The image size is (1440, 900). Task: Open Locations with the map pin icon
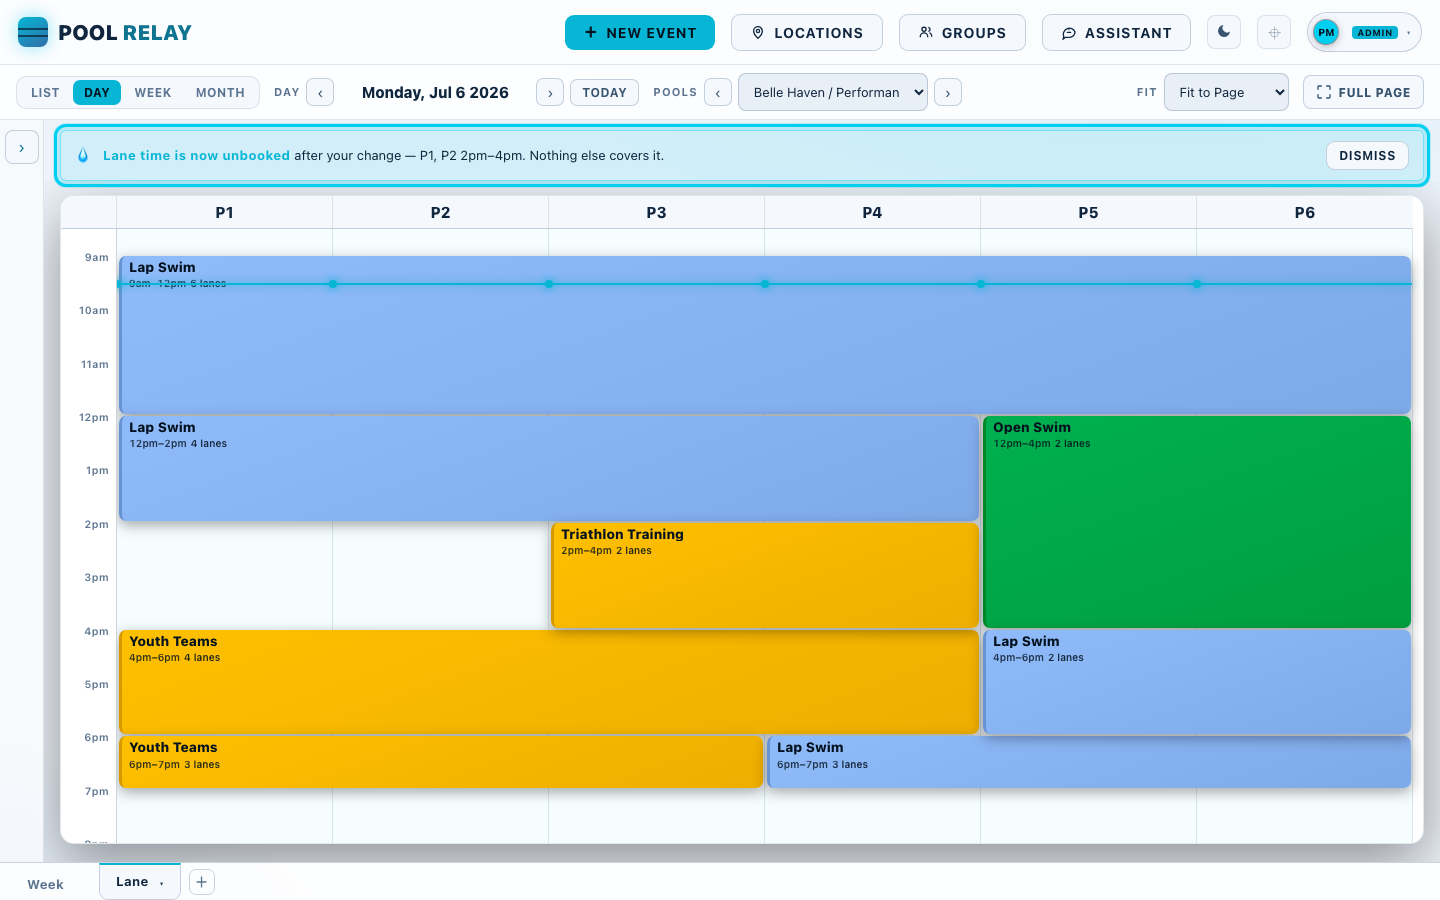tap(807, 32)
